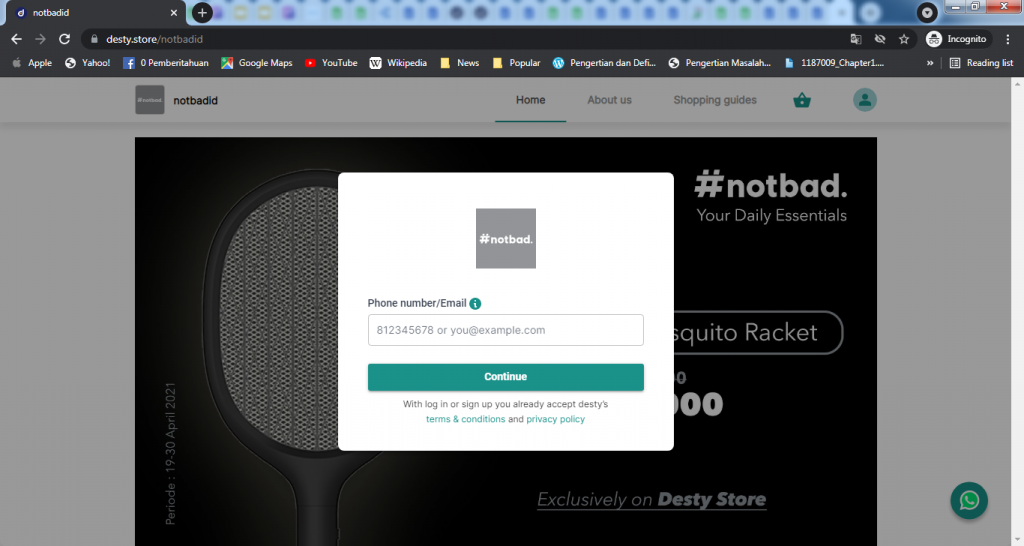The image size is (1024, 546).
Task: Go to the About us menu tab
Action: [x=609, y=100]
